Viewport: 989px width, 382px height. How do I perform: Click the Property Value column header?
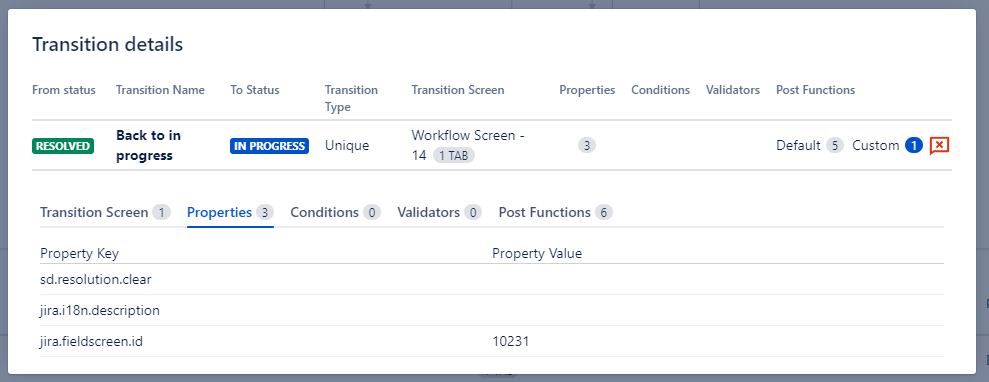(537, 253)
